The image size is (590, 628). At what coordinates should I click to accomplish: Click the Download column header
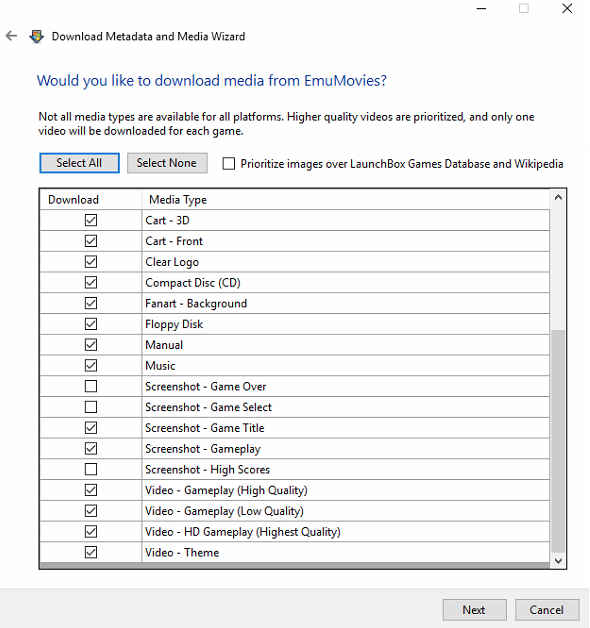[x=91, y=199]
